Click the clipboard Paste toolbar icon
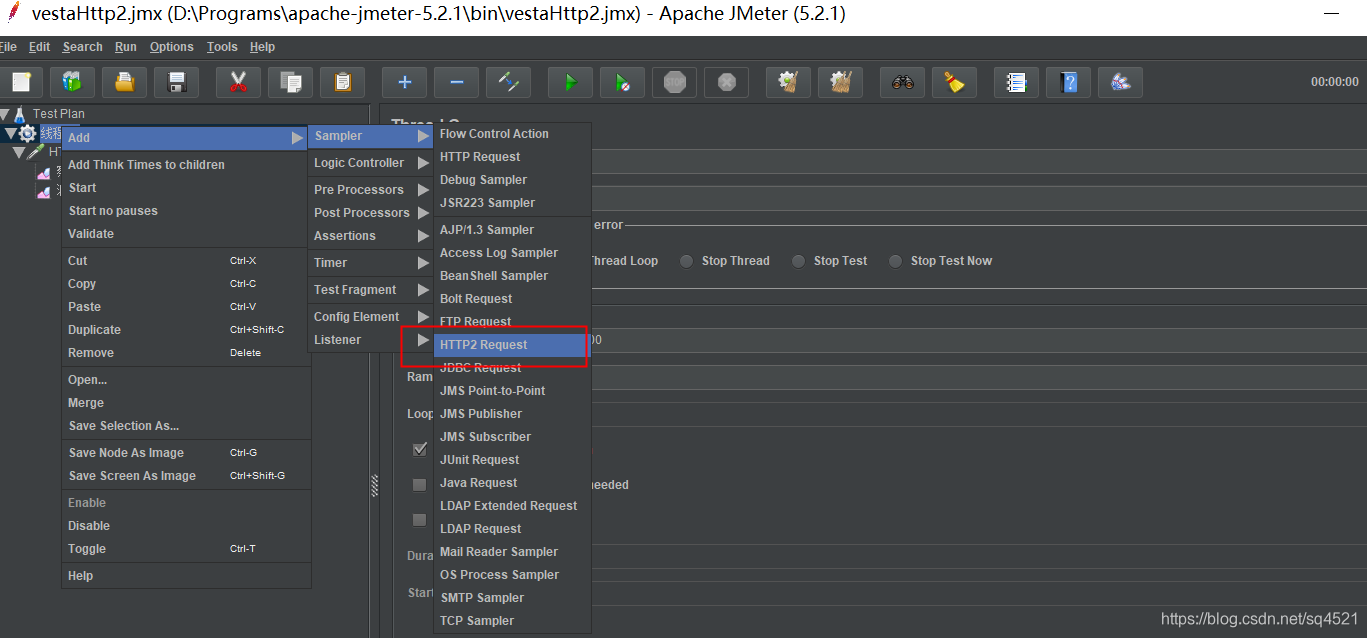Screen dimensions: 1367x638 click(342, 82)
